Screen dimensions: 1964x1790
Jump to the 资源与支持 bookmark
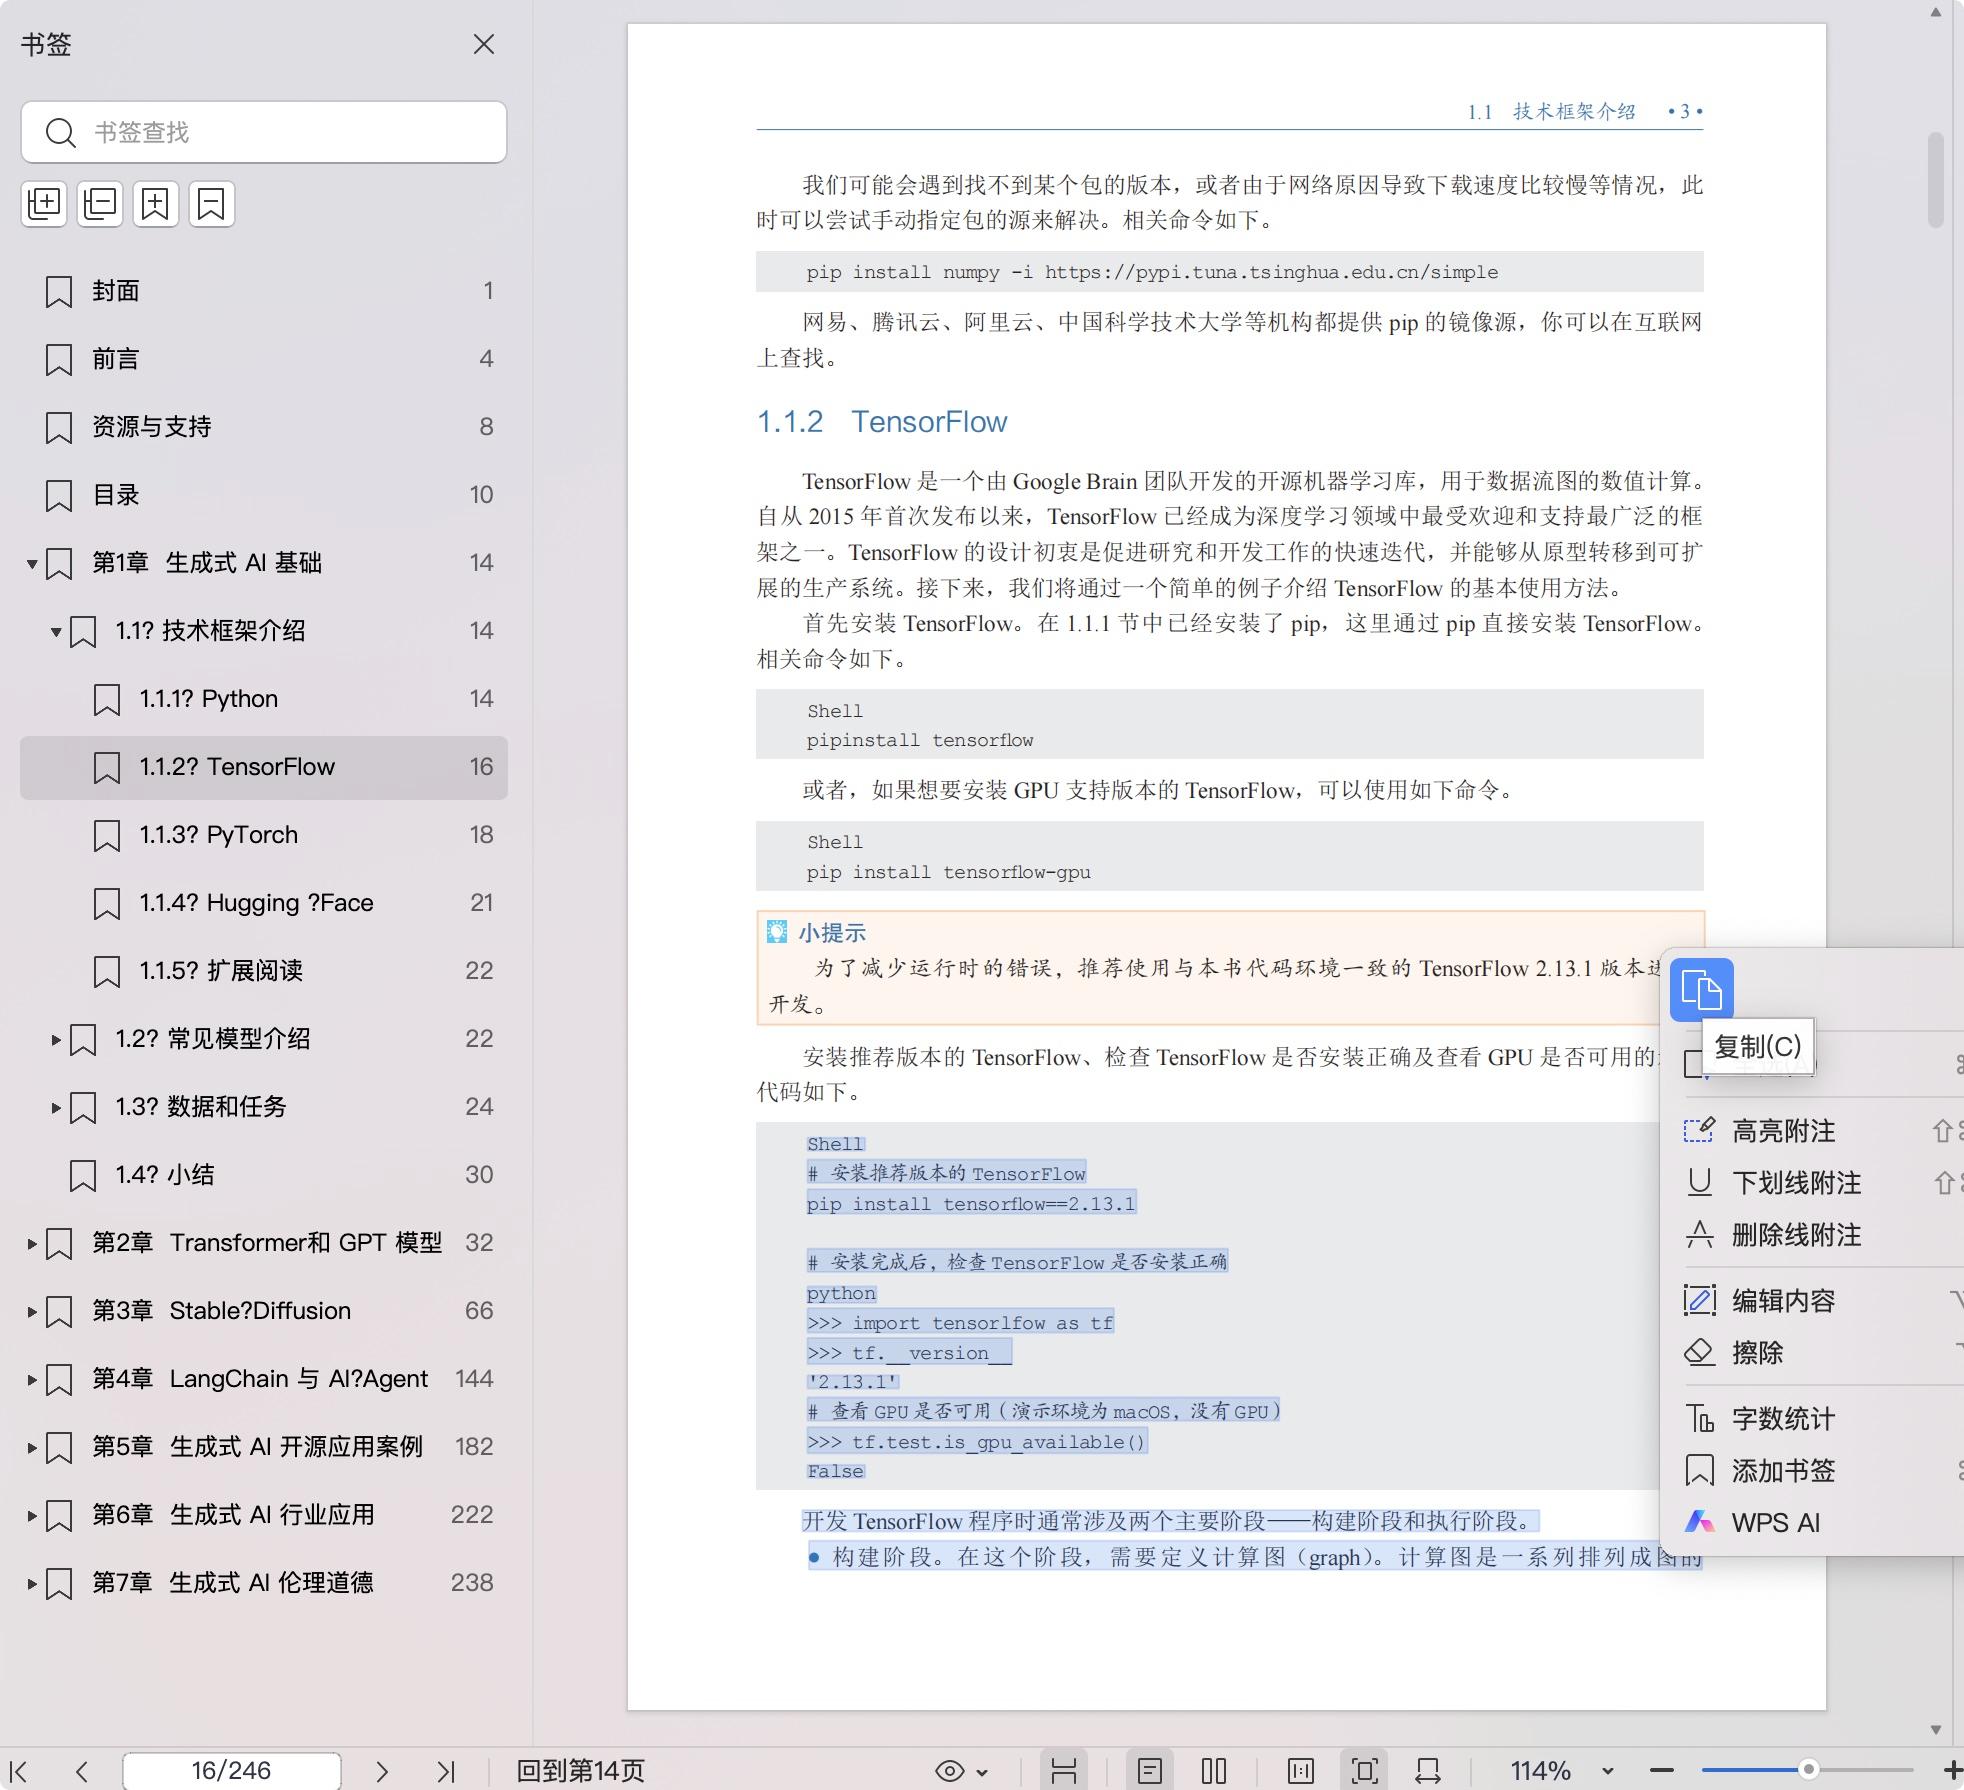264,427
